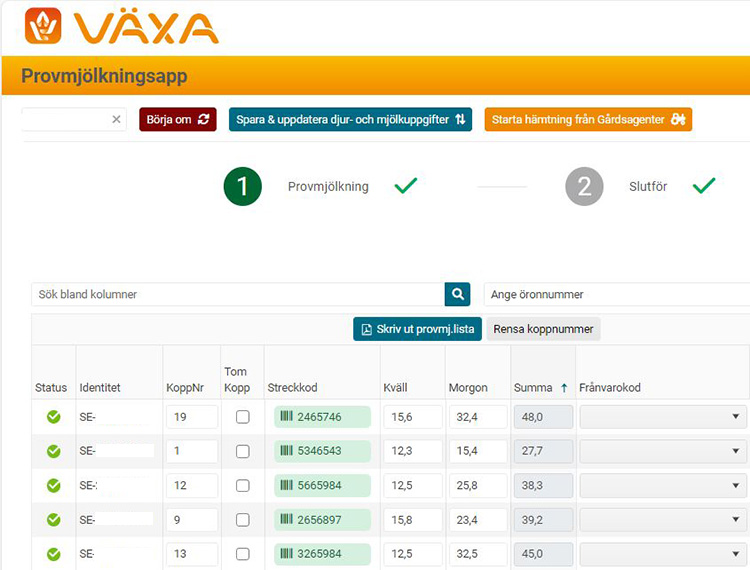The width and height of the screenshot is (750, 570).
Task: Click Summa value 48,0
Action: tap(543, 417)
